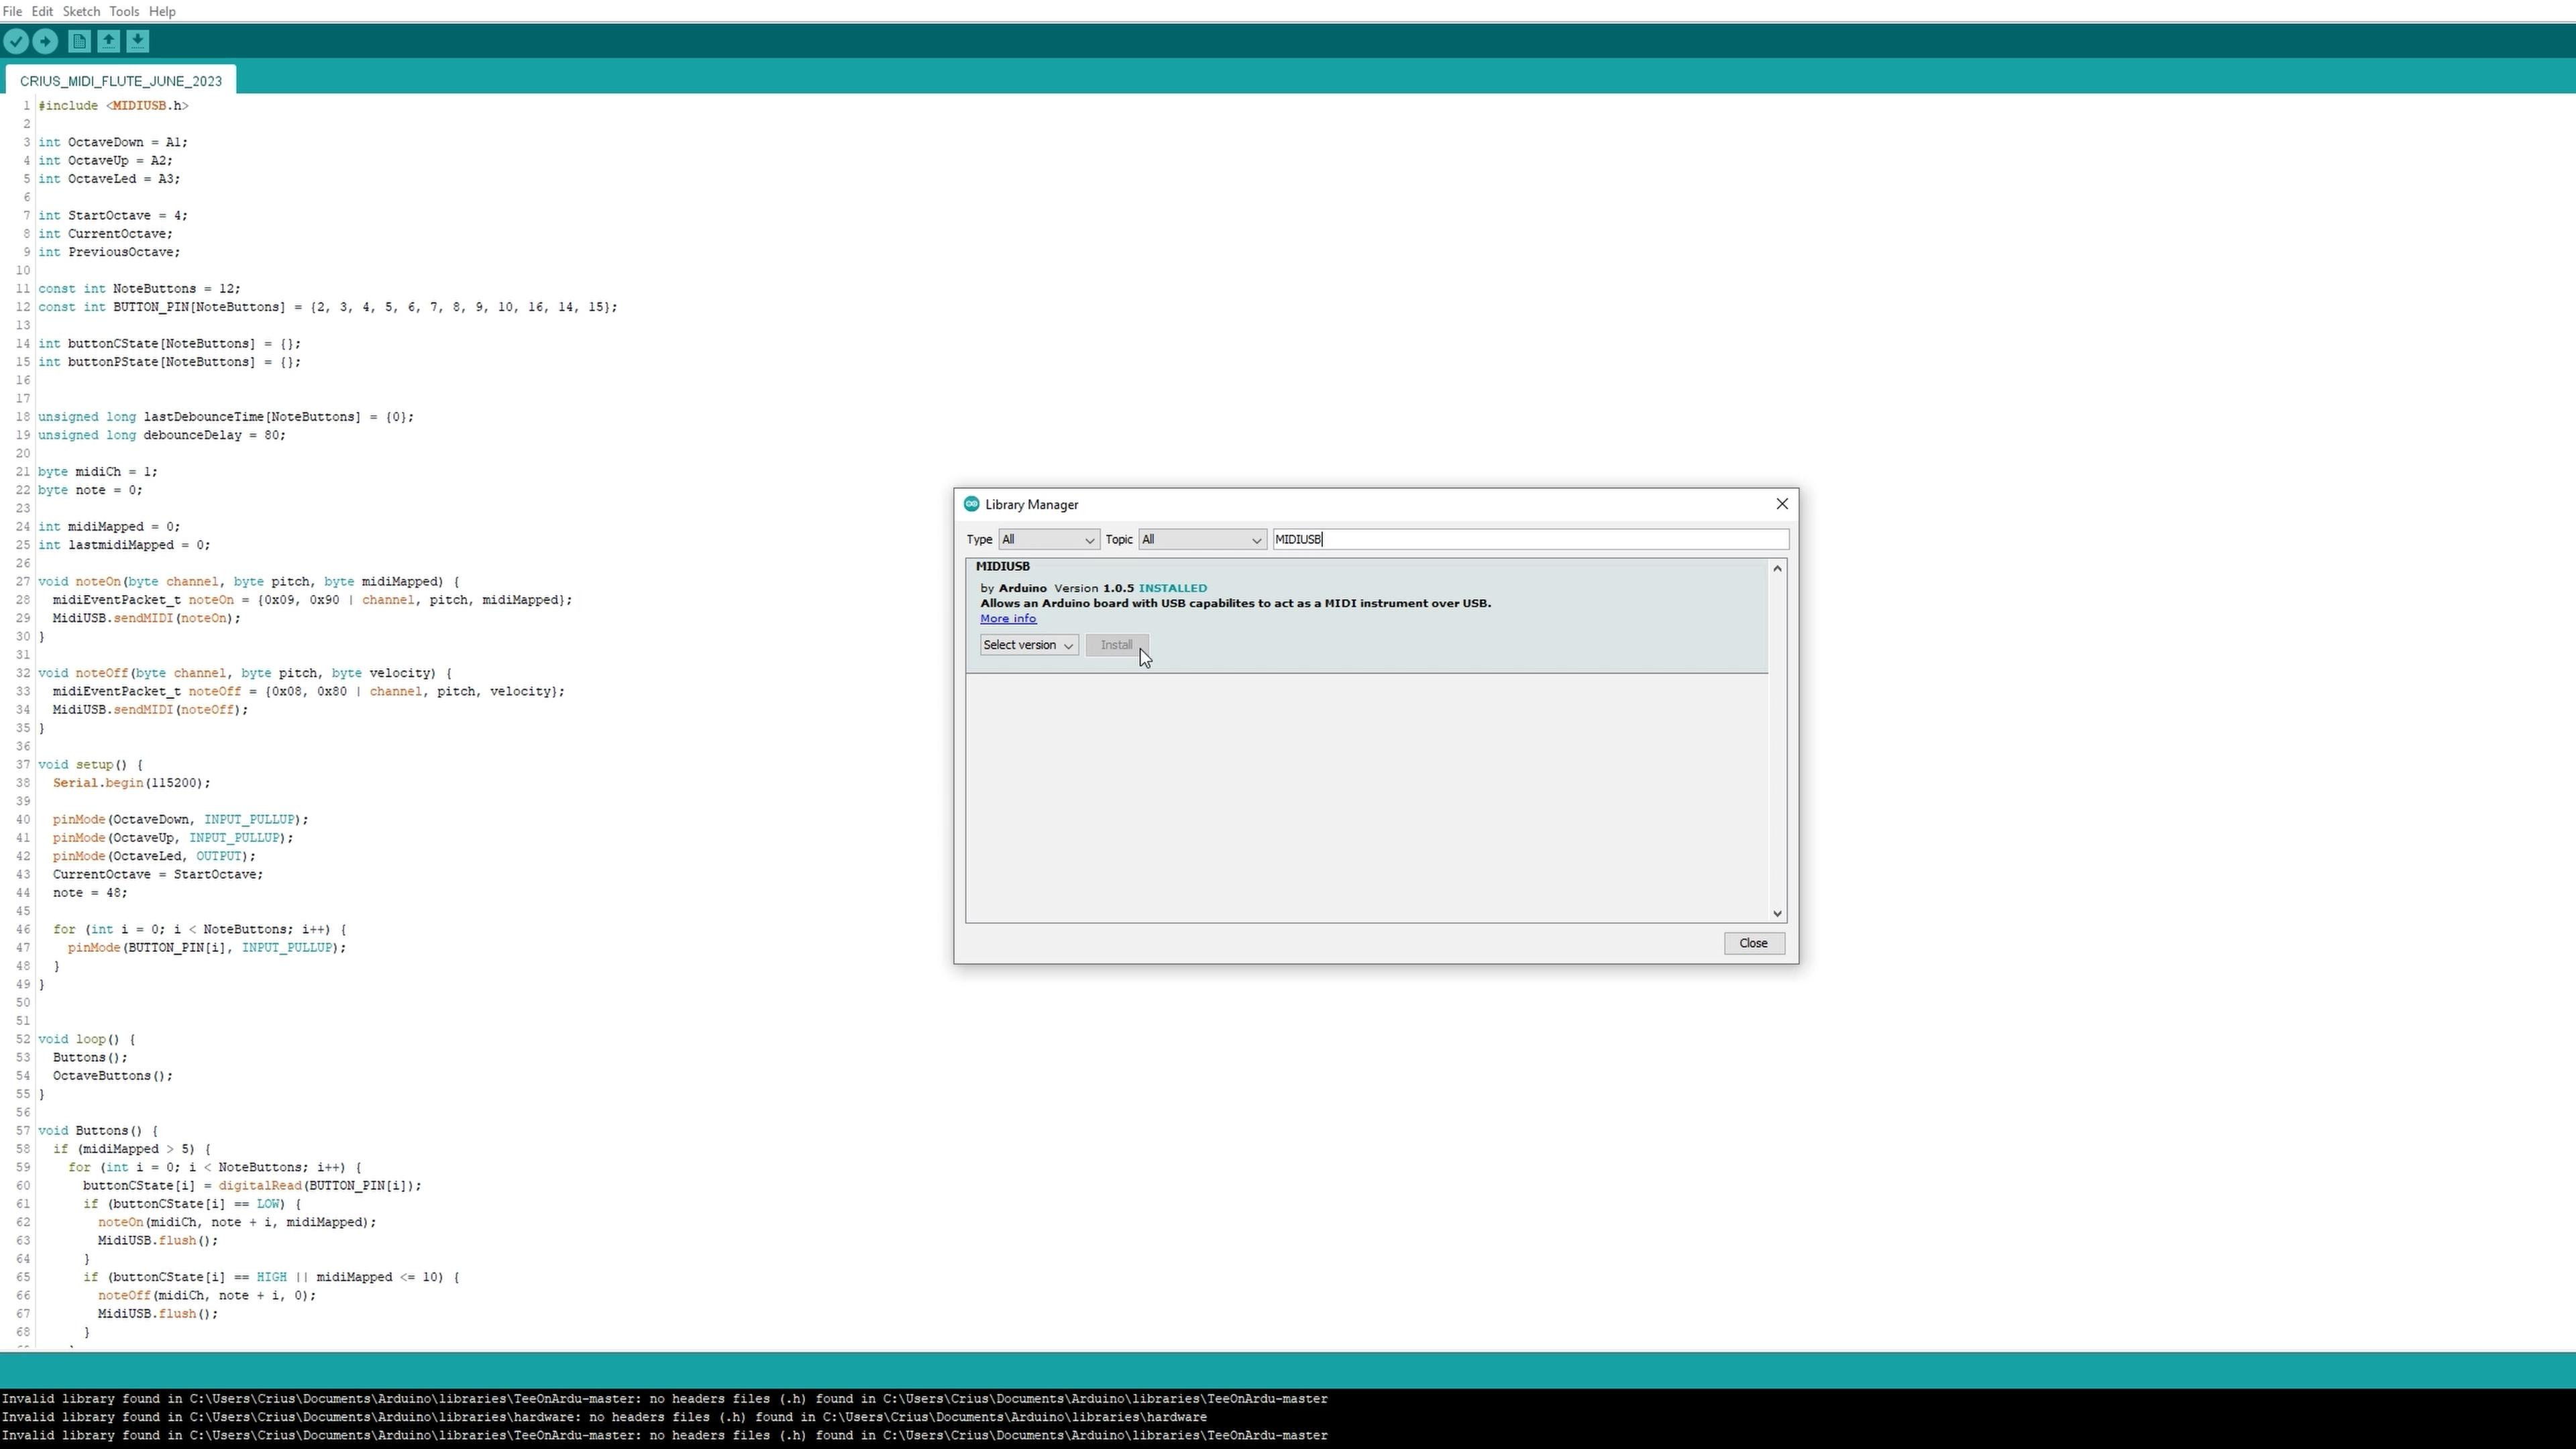Viewport: 2576px width, 1449px height.
Task: Open the Sketch menu
Action: tap(81, 11)
